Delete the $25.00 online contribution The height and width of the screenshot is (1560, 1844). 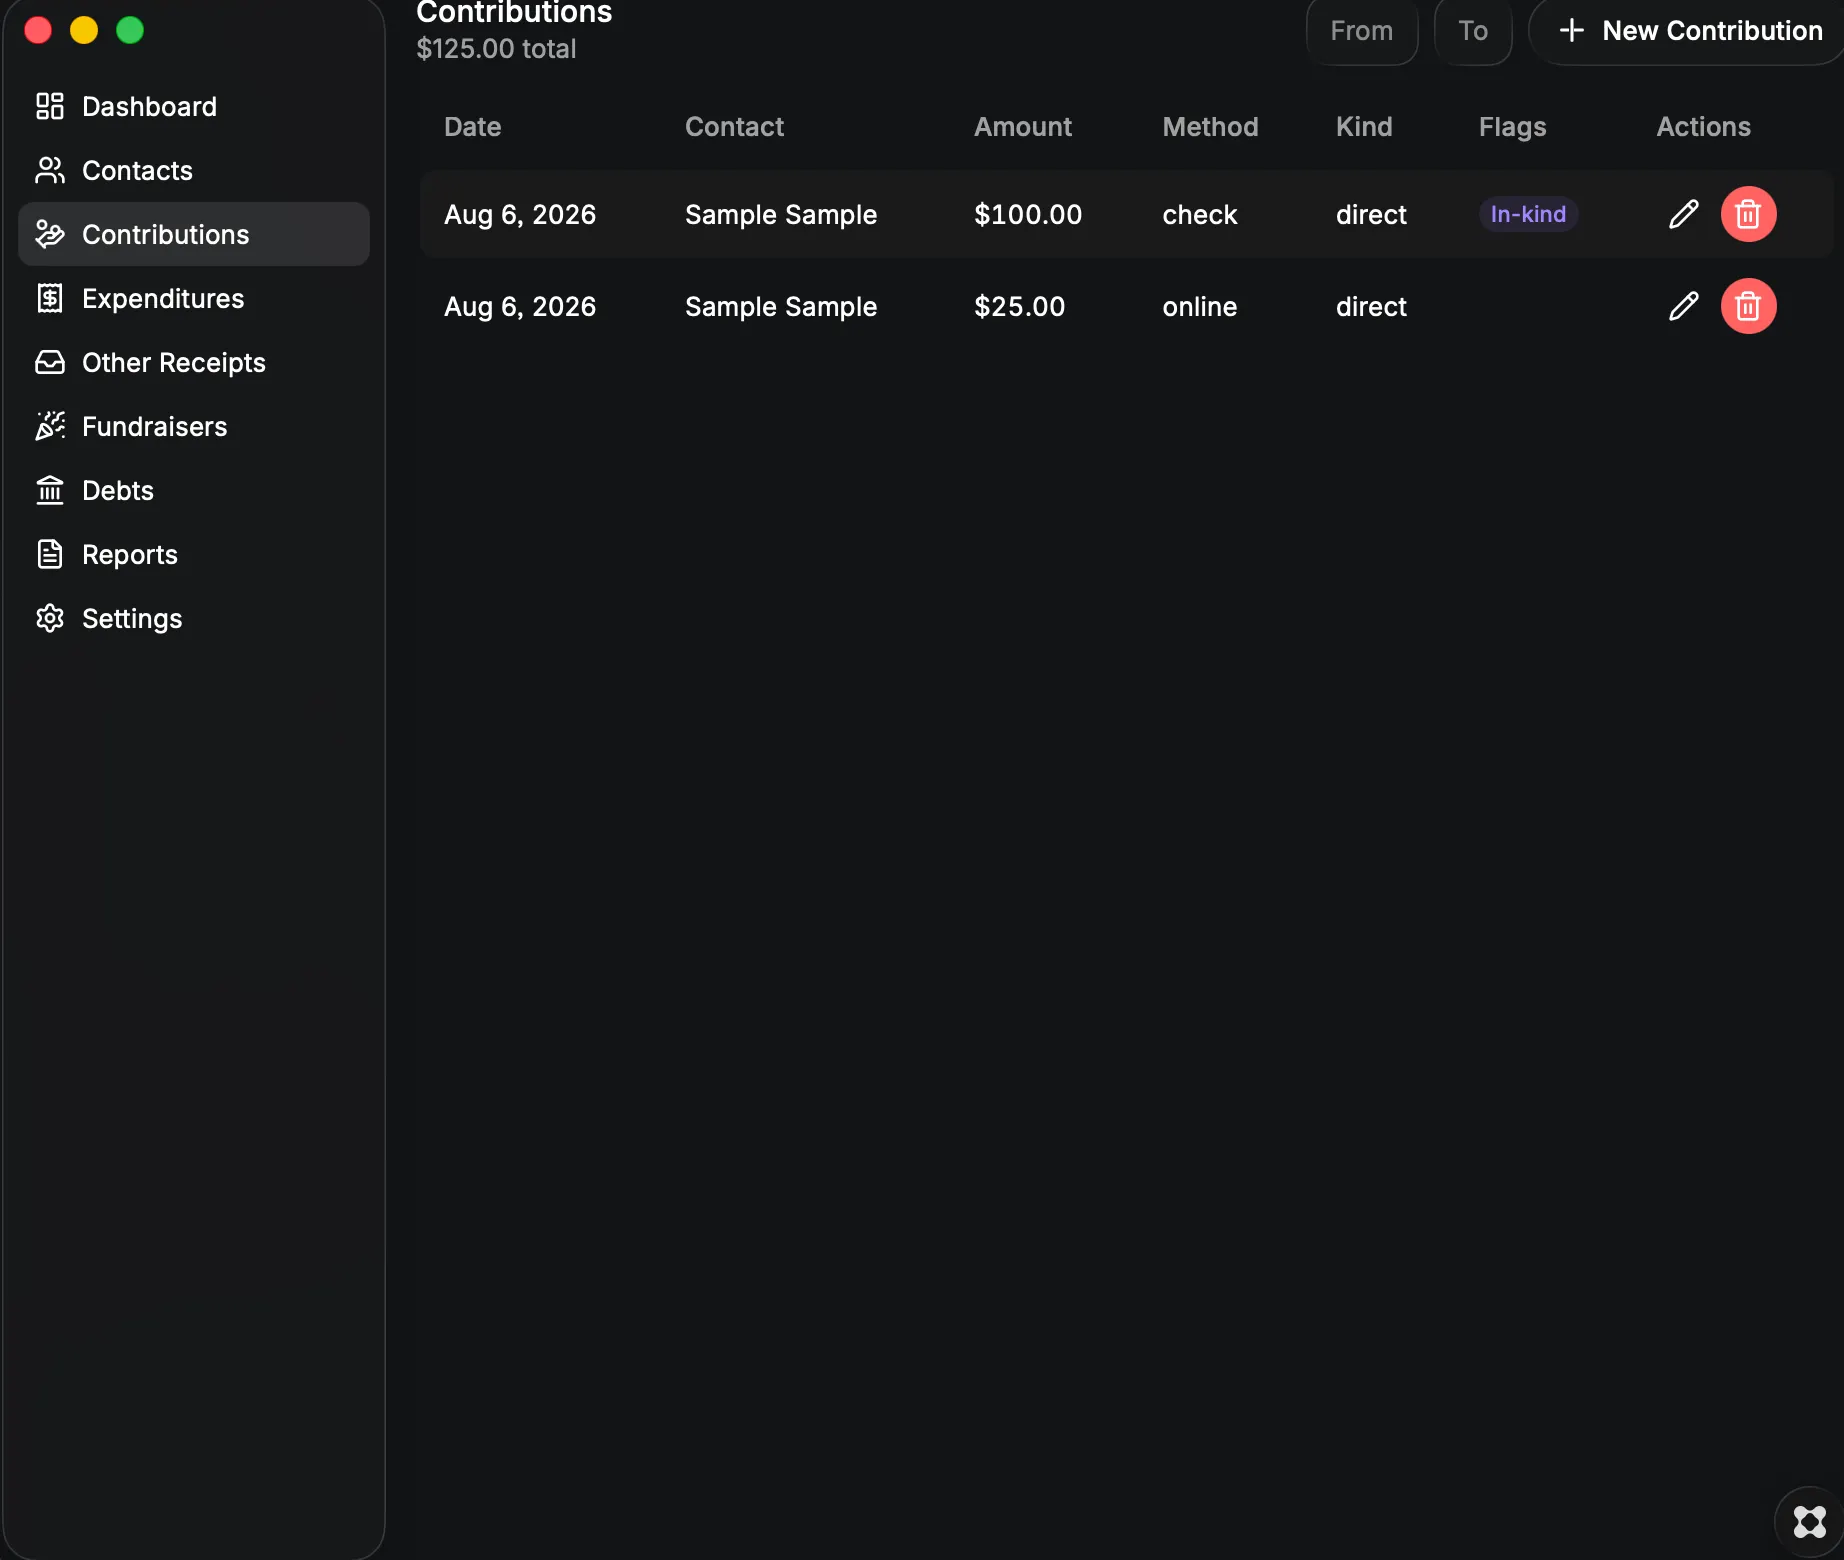1748,306
